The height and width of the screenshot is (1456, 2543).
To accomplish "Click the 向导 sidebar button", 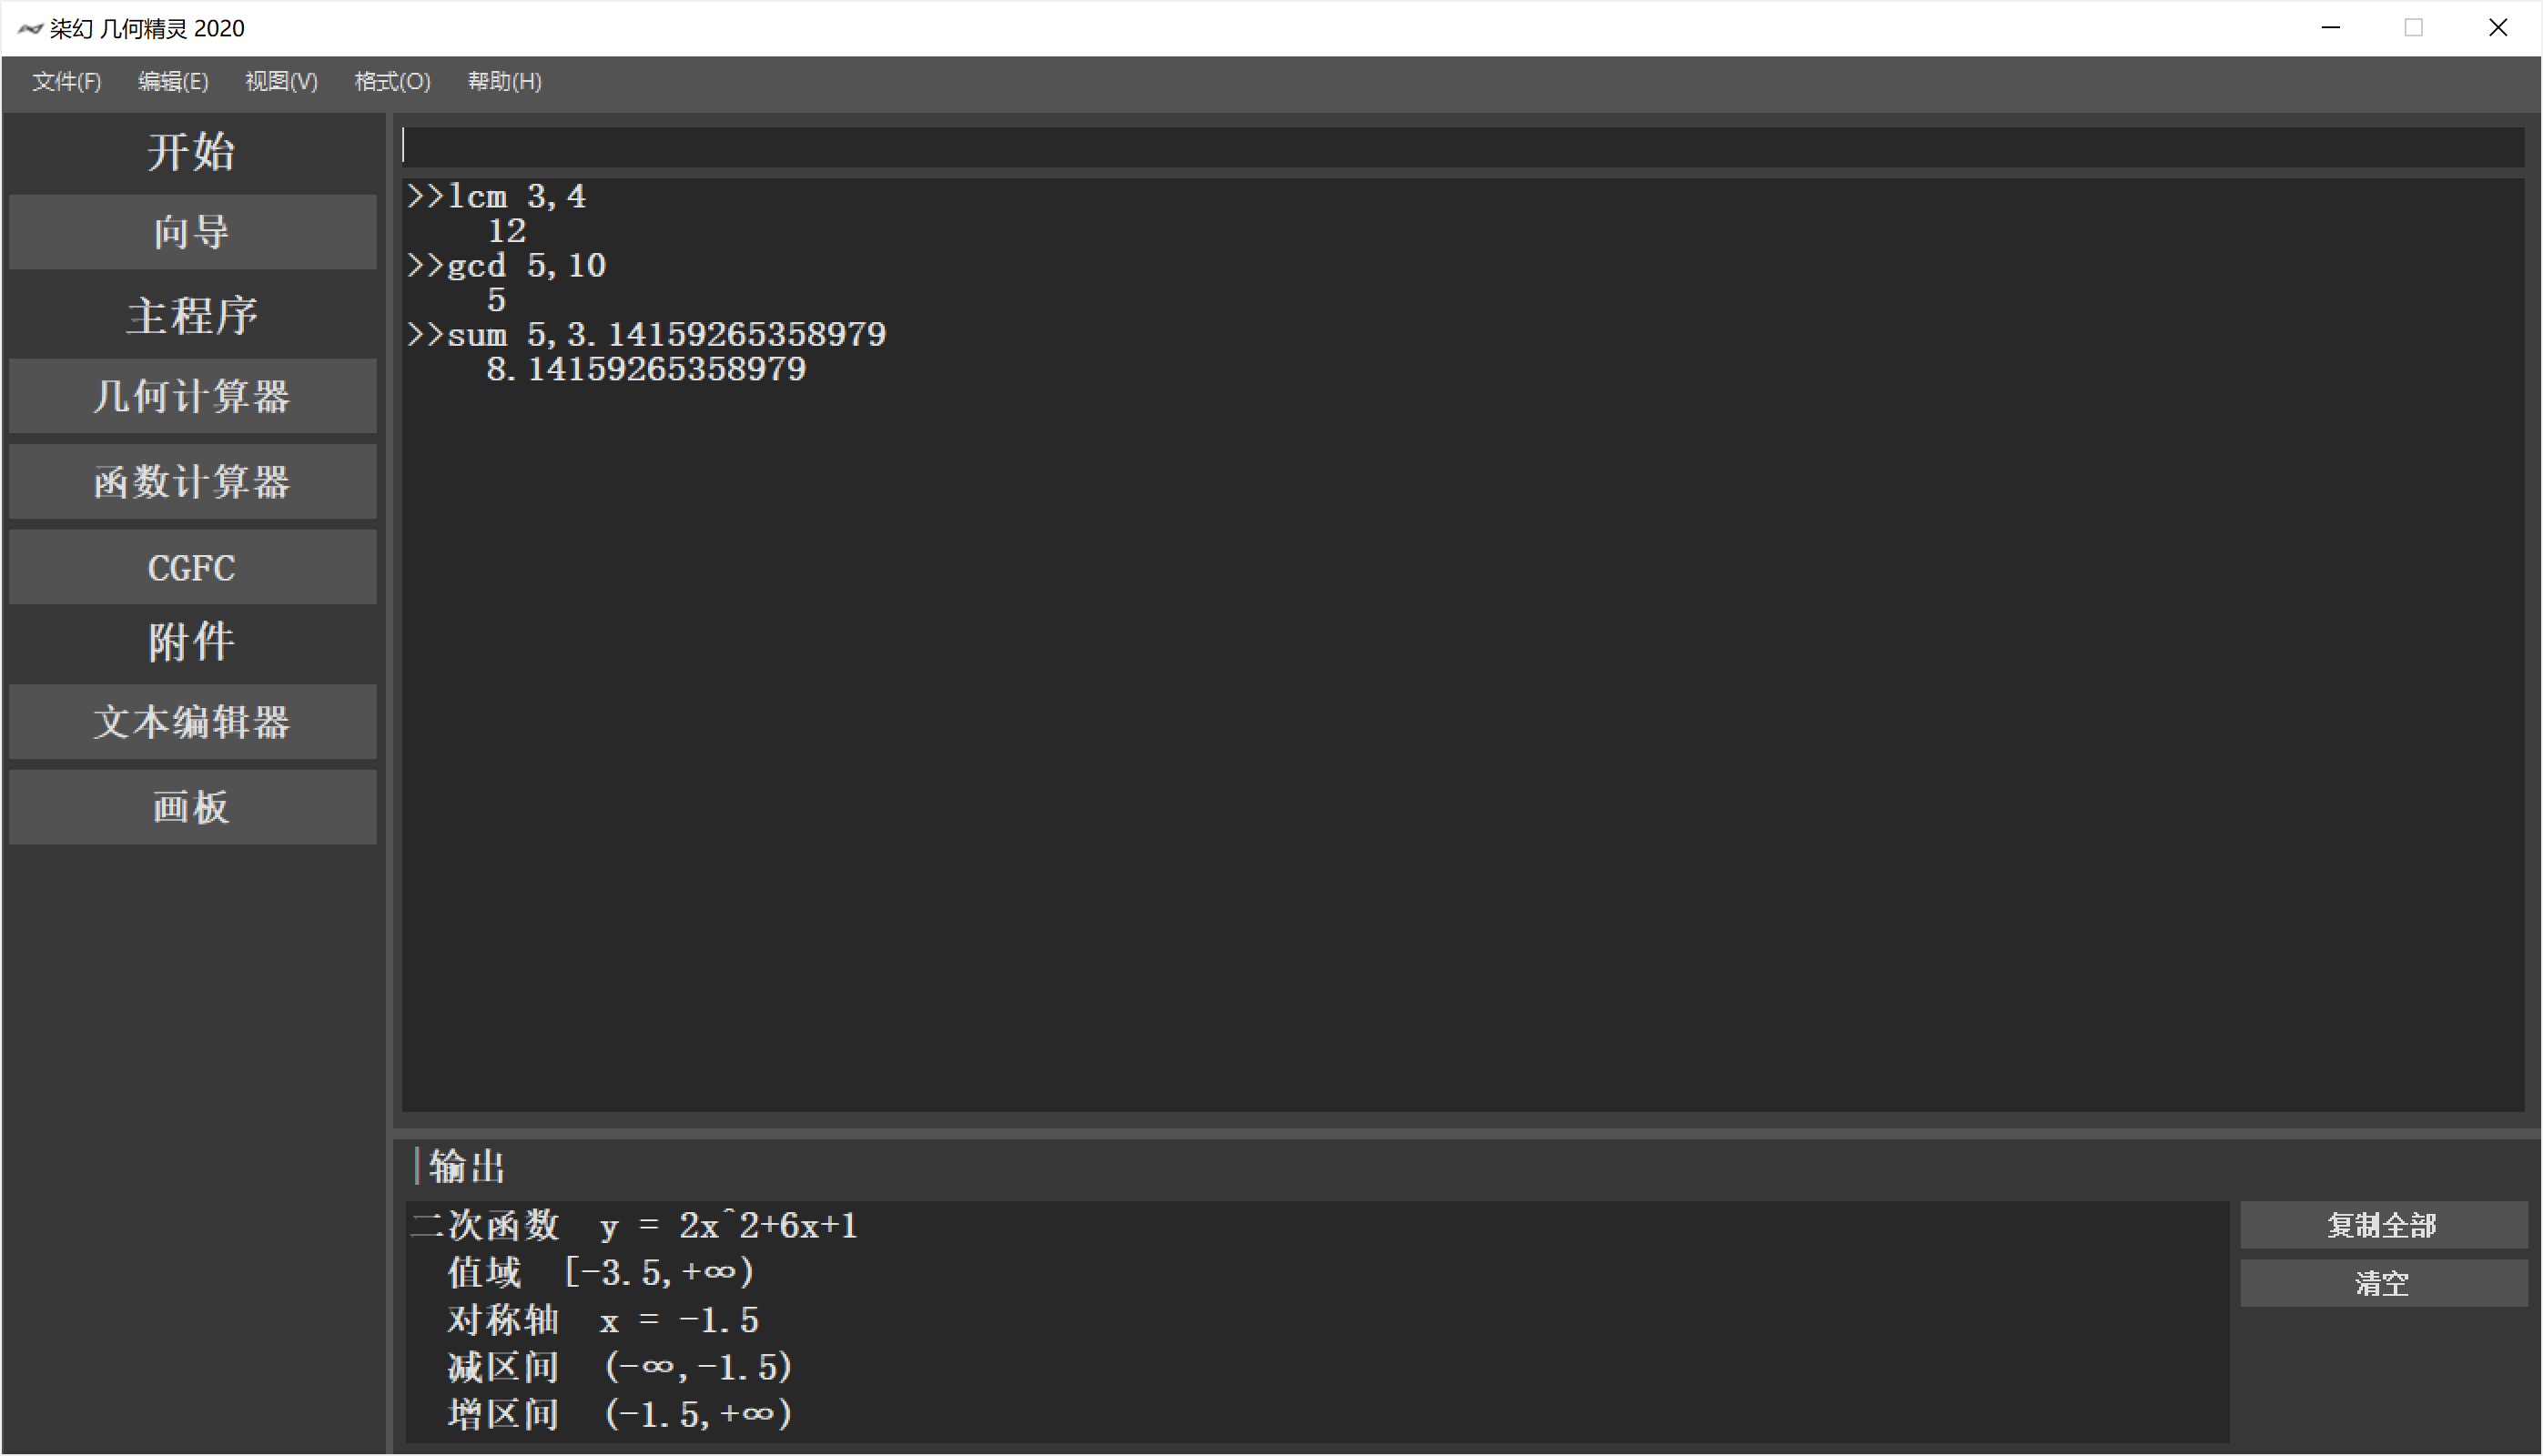I will coord(192,232).
